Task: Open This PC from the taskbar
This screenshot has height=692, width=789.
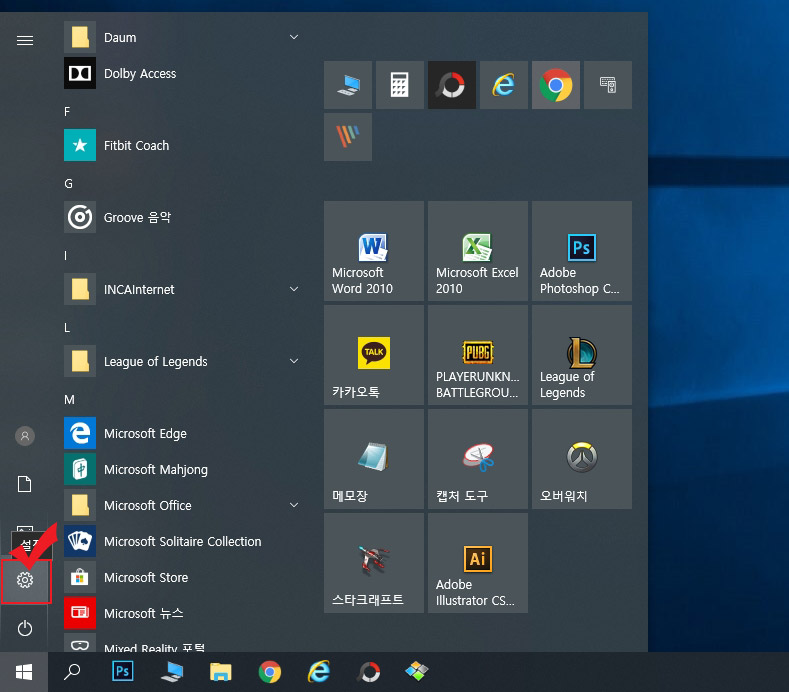Action: tap(172, 672)
